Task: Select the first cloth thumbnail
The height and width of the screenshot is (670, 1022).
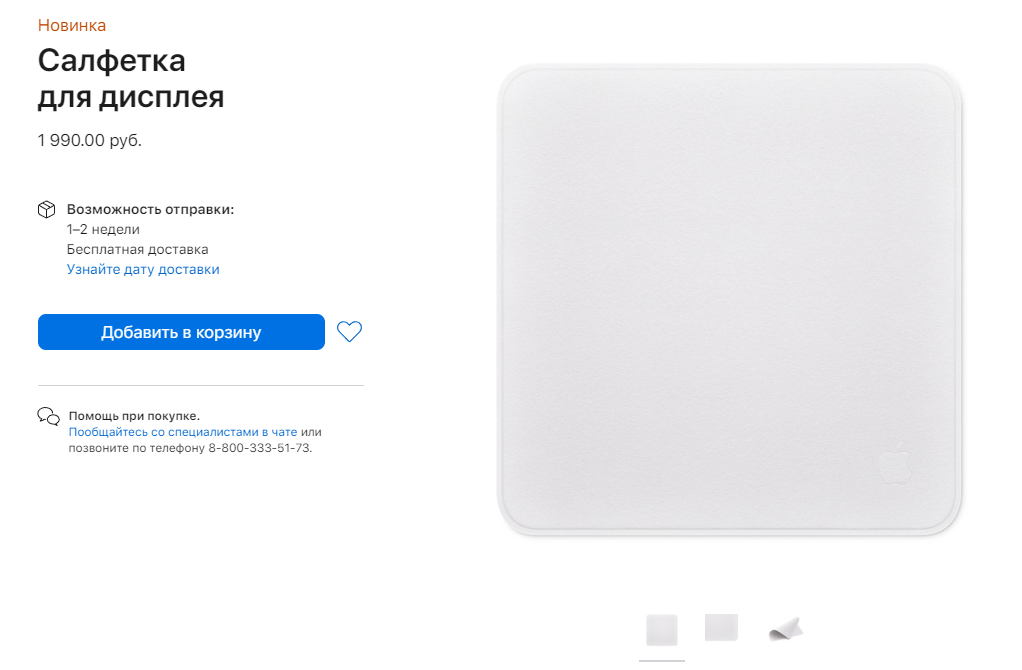Action: pos(662,630)
